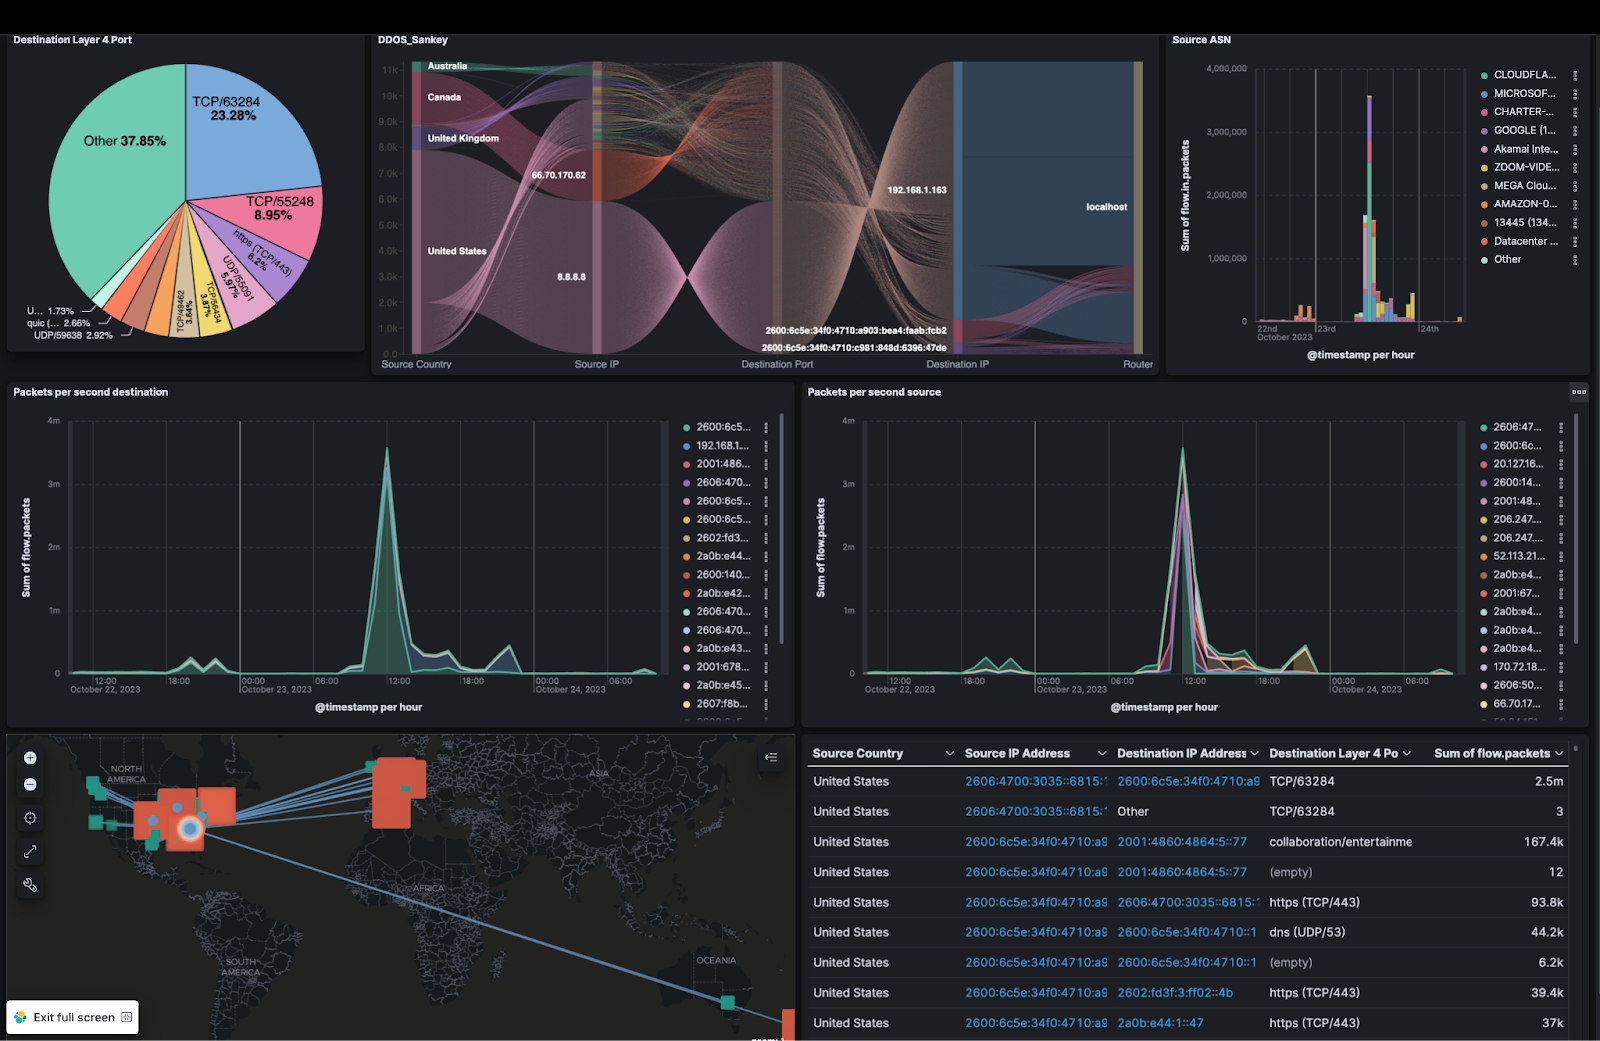Open options for CLOUDFLA... legend entry
The height and width of the screenshot is (1041, 1600).
click(x=1575, y=75)
